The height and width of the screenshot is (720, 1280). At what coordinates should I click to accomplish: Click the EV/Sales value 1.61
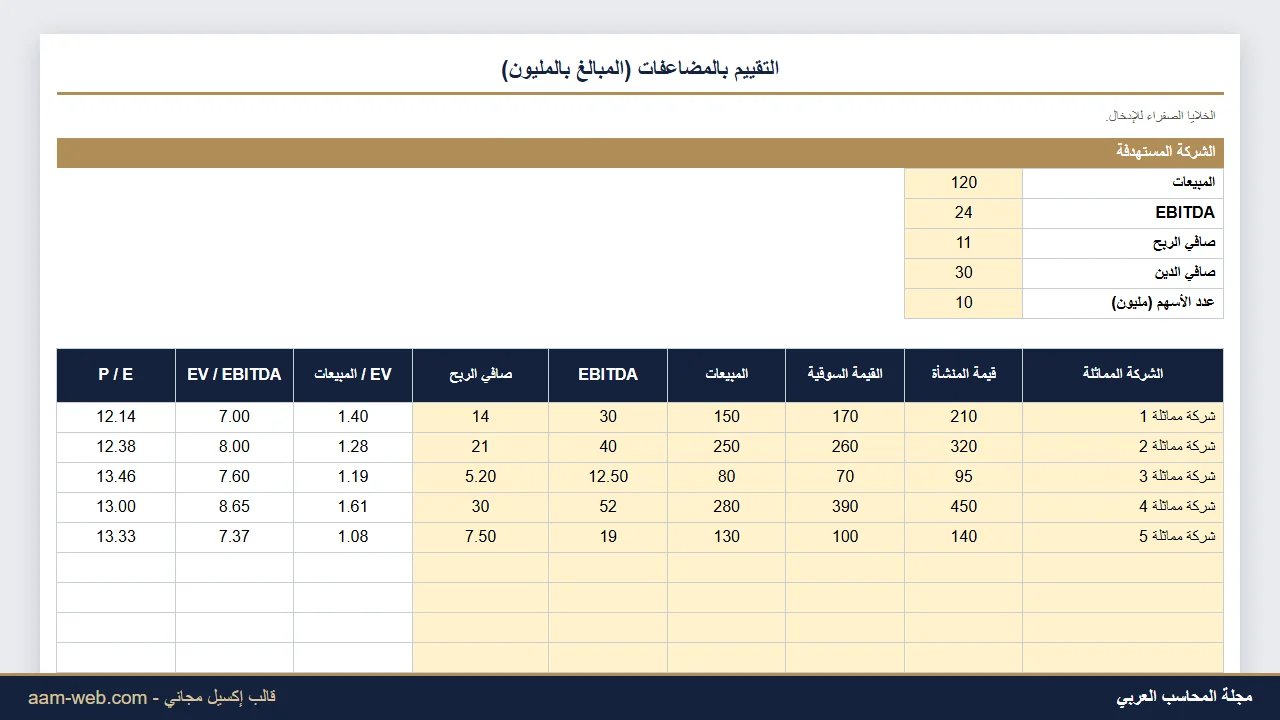353,507
